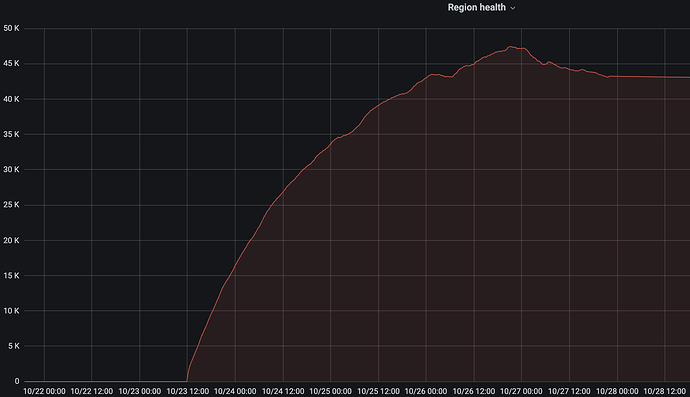Viewport: 690px width, 397px height.
Task: Click the 10/22 12:00 time label
Action: coord(92,391)
